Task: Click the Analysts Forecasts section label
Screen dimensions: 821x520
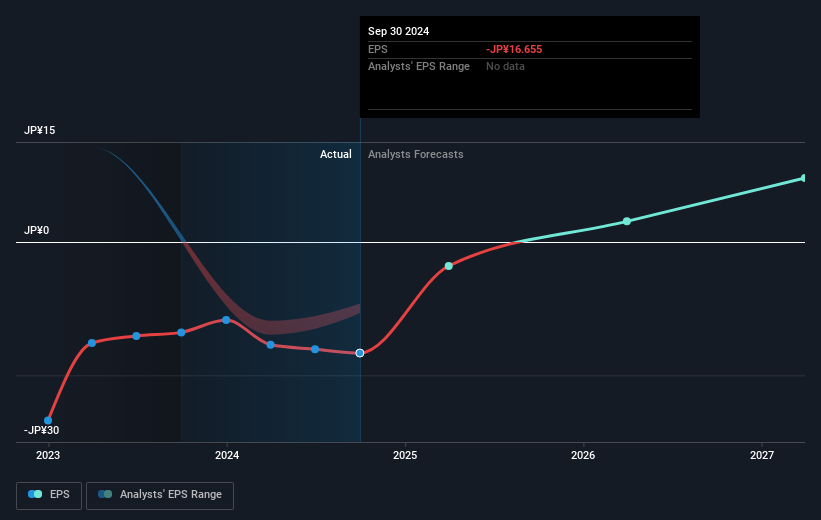Action: point(416,154)
